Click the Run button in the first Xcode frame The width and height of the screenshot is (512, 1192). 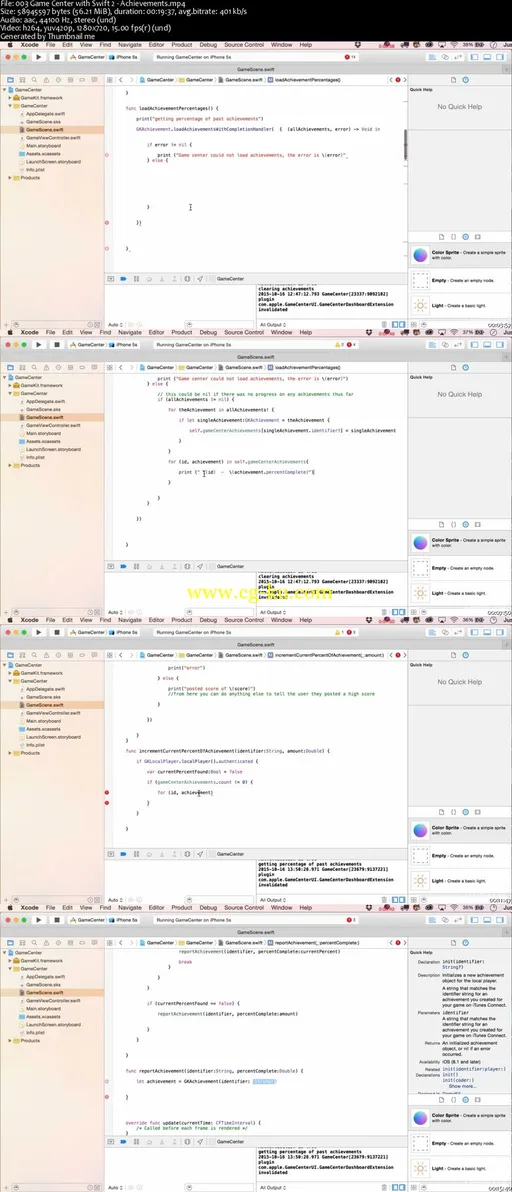click(40, 57)
